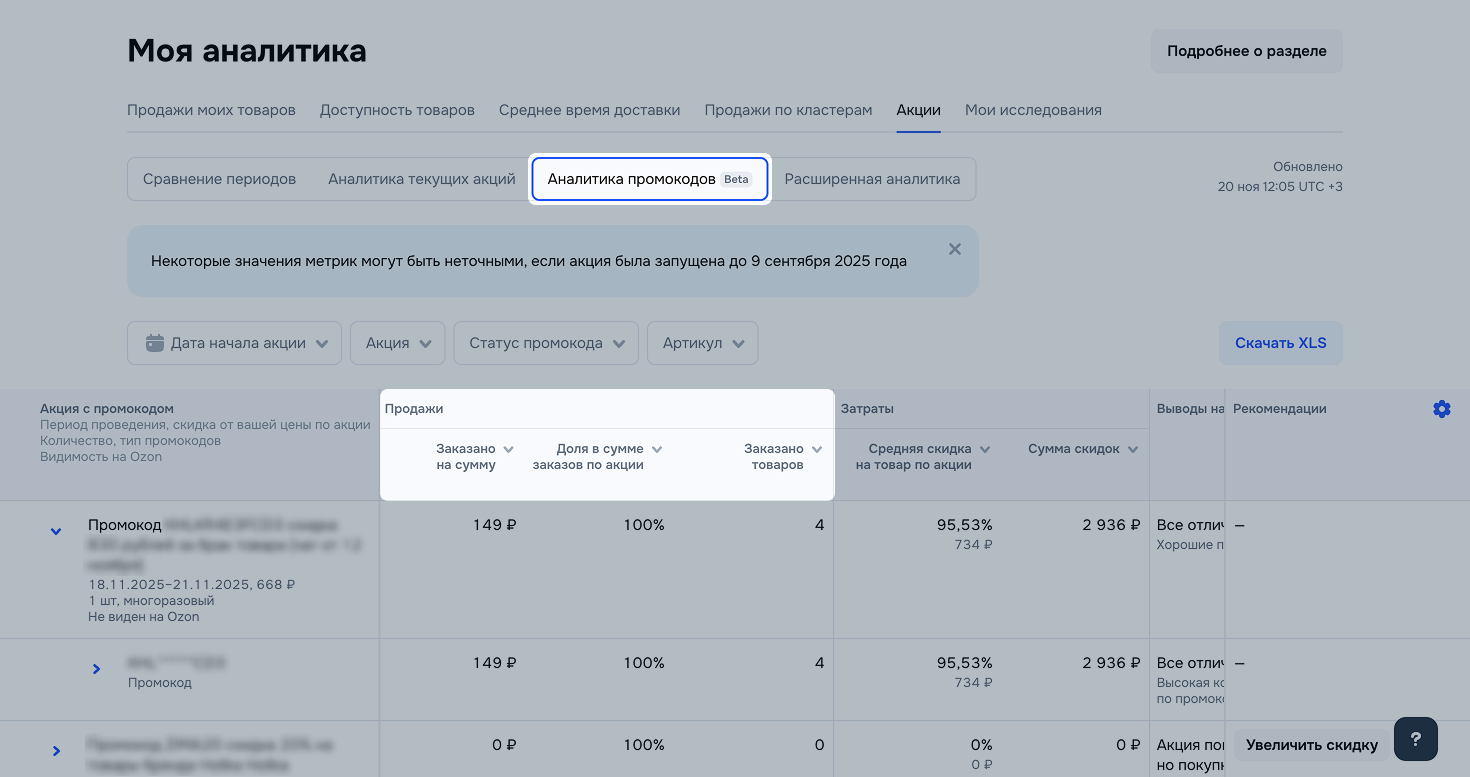Sort by Средняя скидка на товар column
Viewport: 1470px width, 777px height.
tap(985, 450)
